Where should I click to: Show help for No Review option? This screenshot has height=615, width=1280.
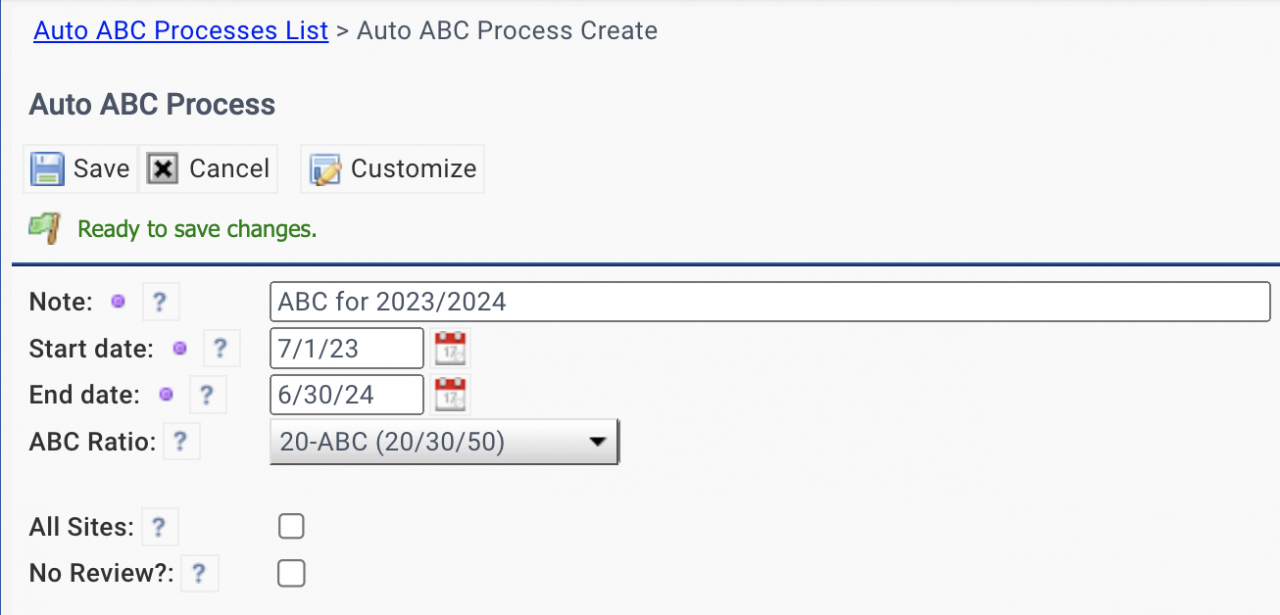pyautogui.click(x=199, y=574)
